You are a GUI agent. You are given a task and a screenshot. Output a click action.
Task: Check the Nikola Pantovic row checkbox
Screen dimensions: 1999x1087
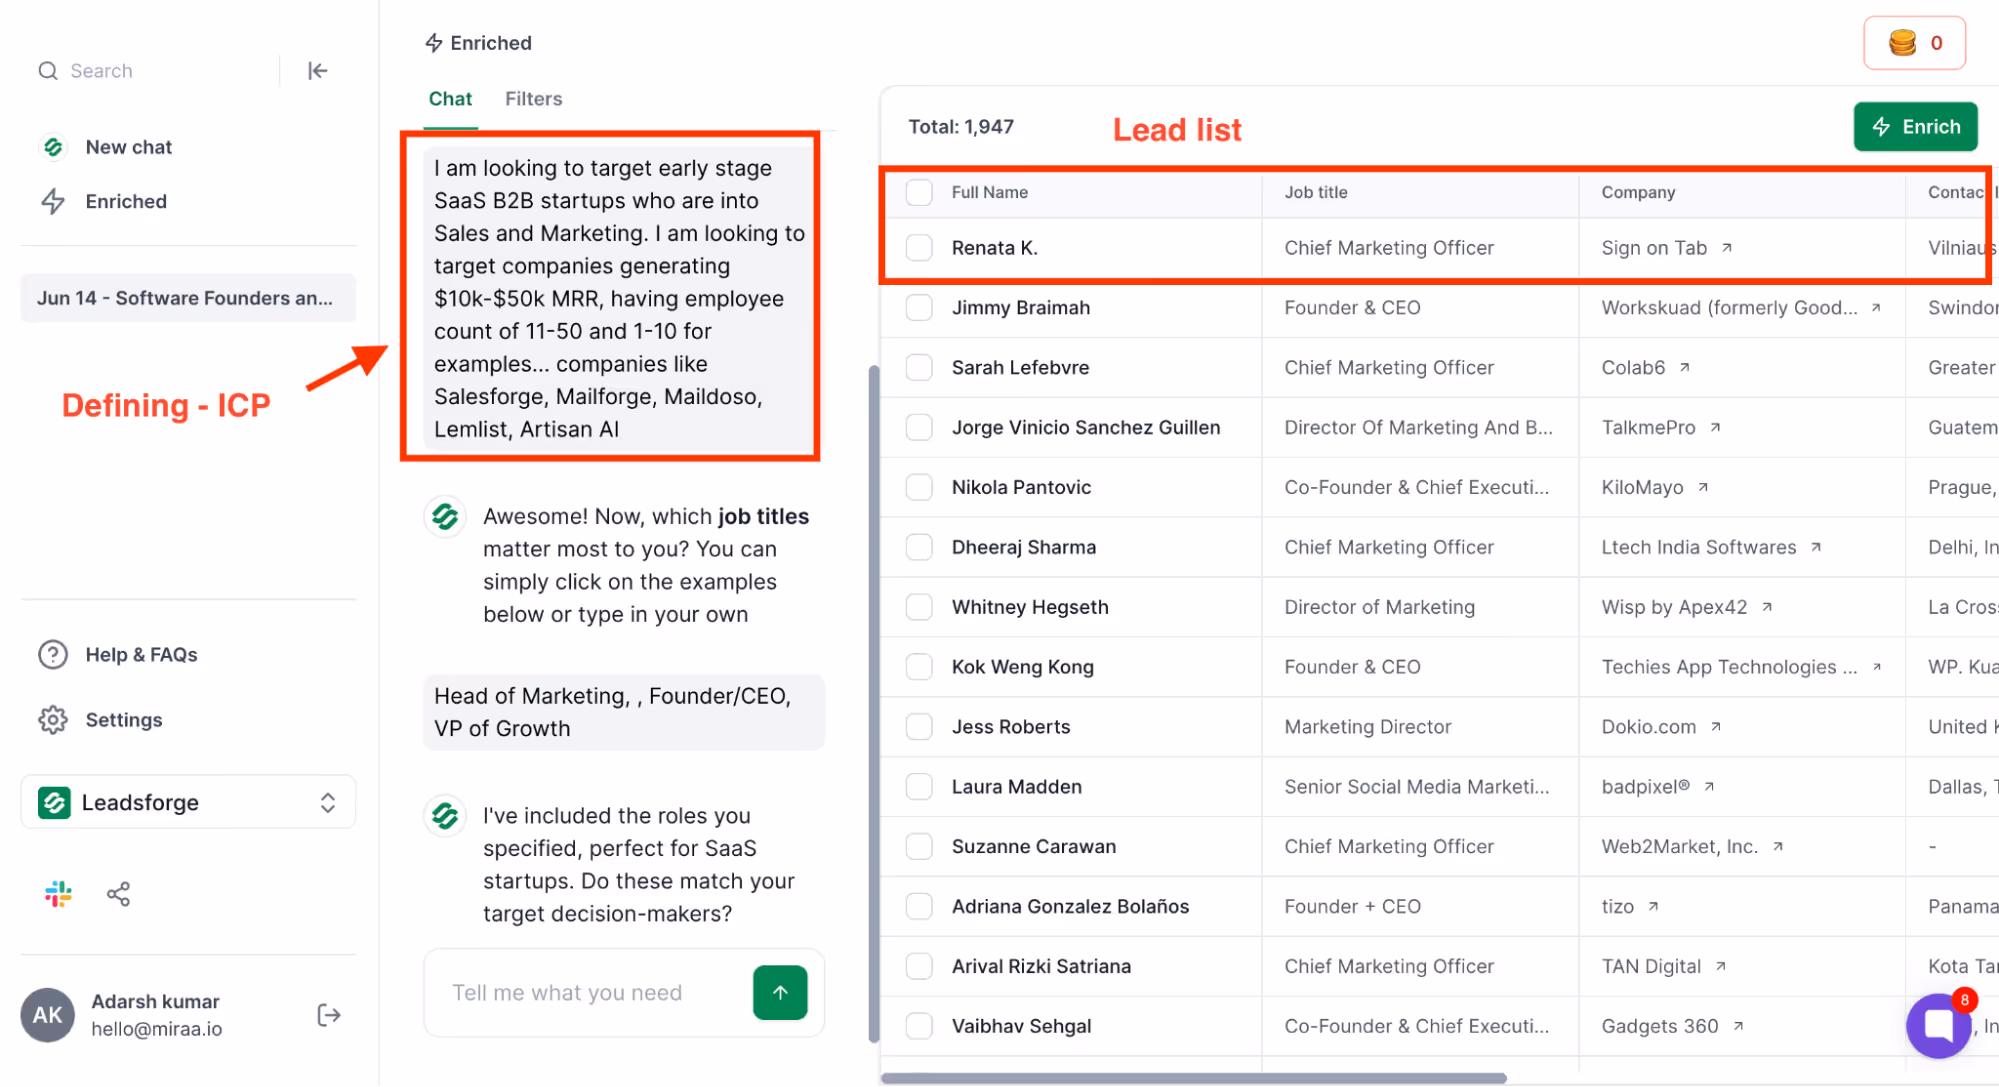pyautogui.click(x=919, y=488)
